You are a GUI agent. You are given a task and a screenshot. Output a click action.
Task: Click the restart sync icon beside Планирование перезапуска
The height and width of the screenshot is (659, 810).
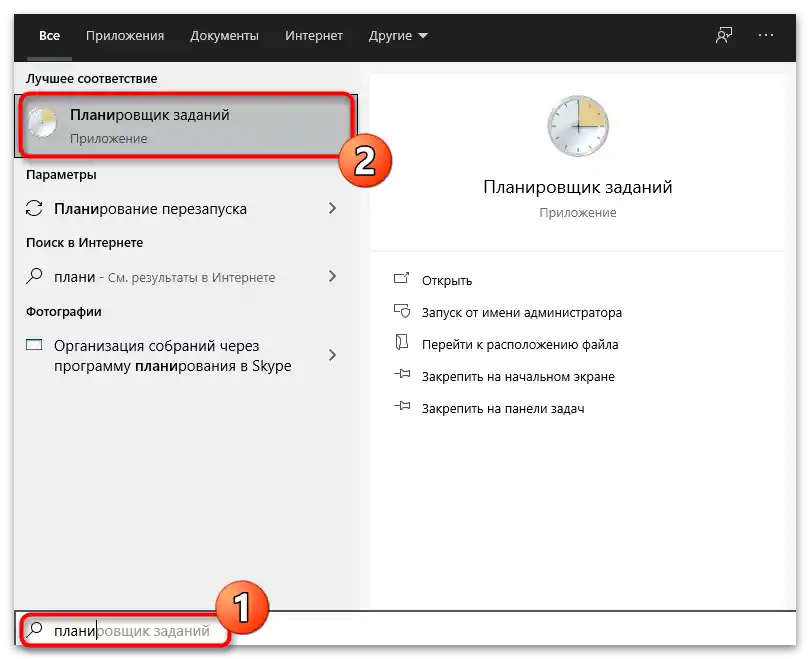click(x=34, y=208)
